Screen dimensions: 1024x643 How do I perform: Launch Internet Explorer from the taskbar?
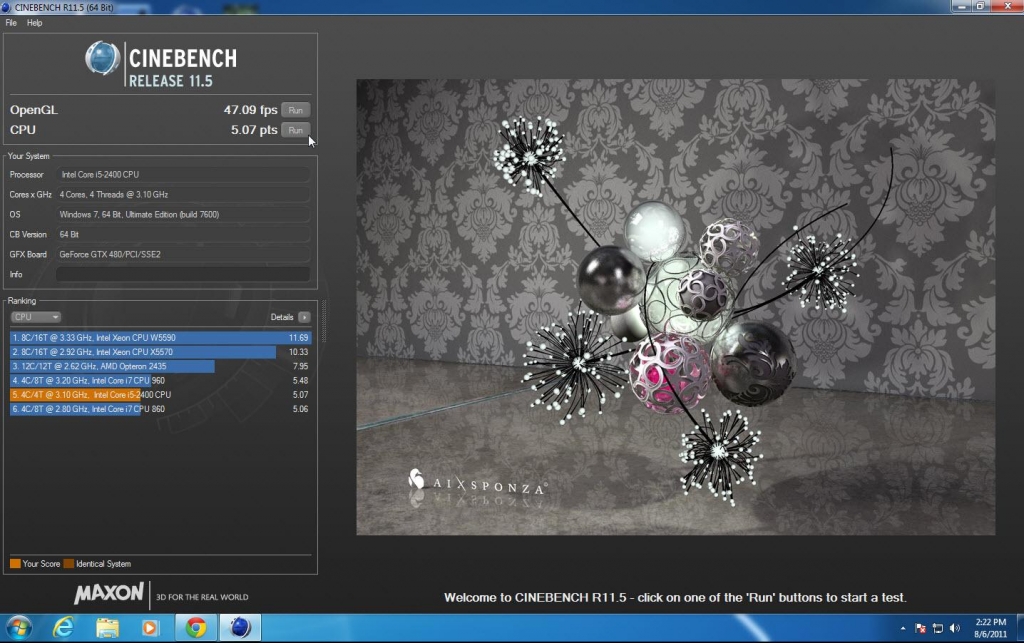pyautogui.click(x=64, y=628)
